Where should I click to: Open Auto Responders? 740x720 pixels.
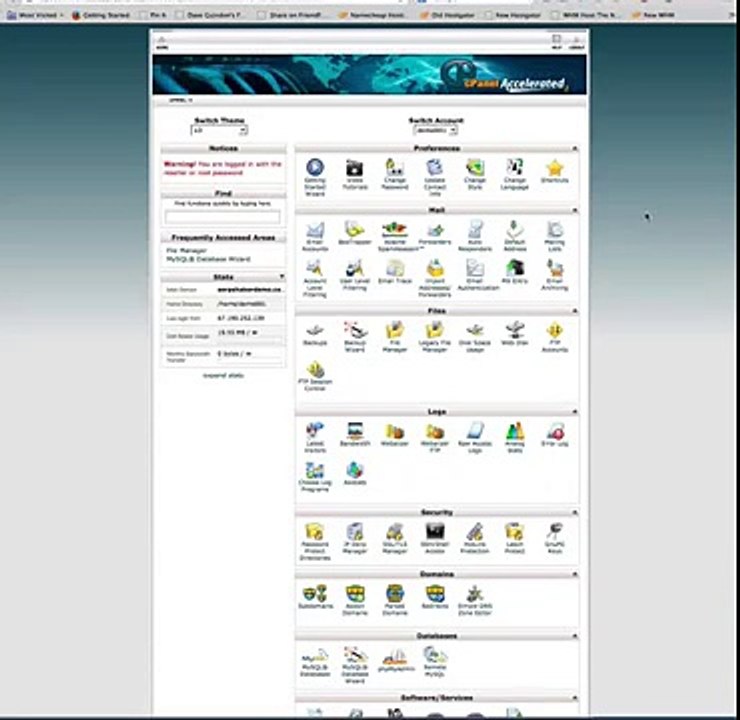[475, 230]
